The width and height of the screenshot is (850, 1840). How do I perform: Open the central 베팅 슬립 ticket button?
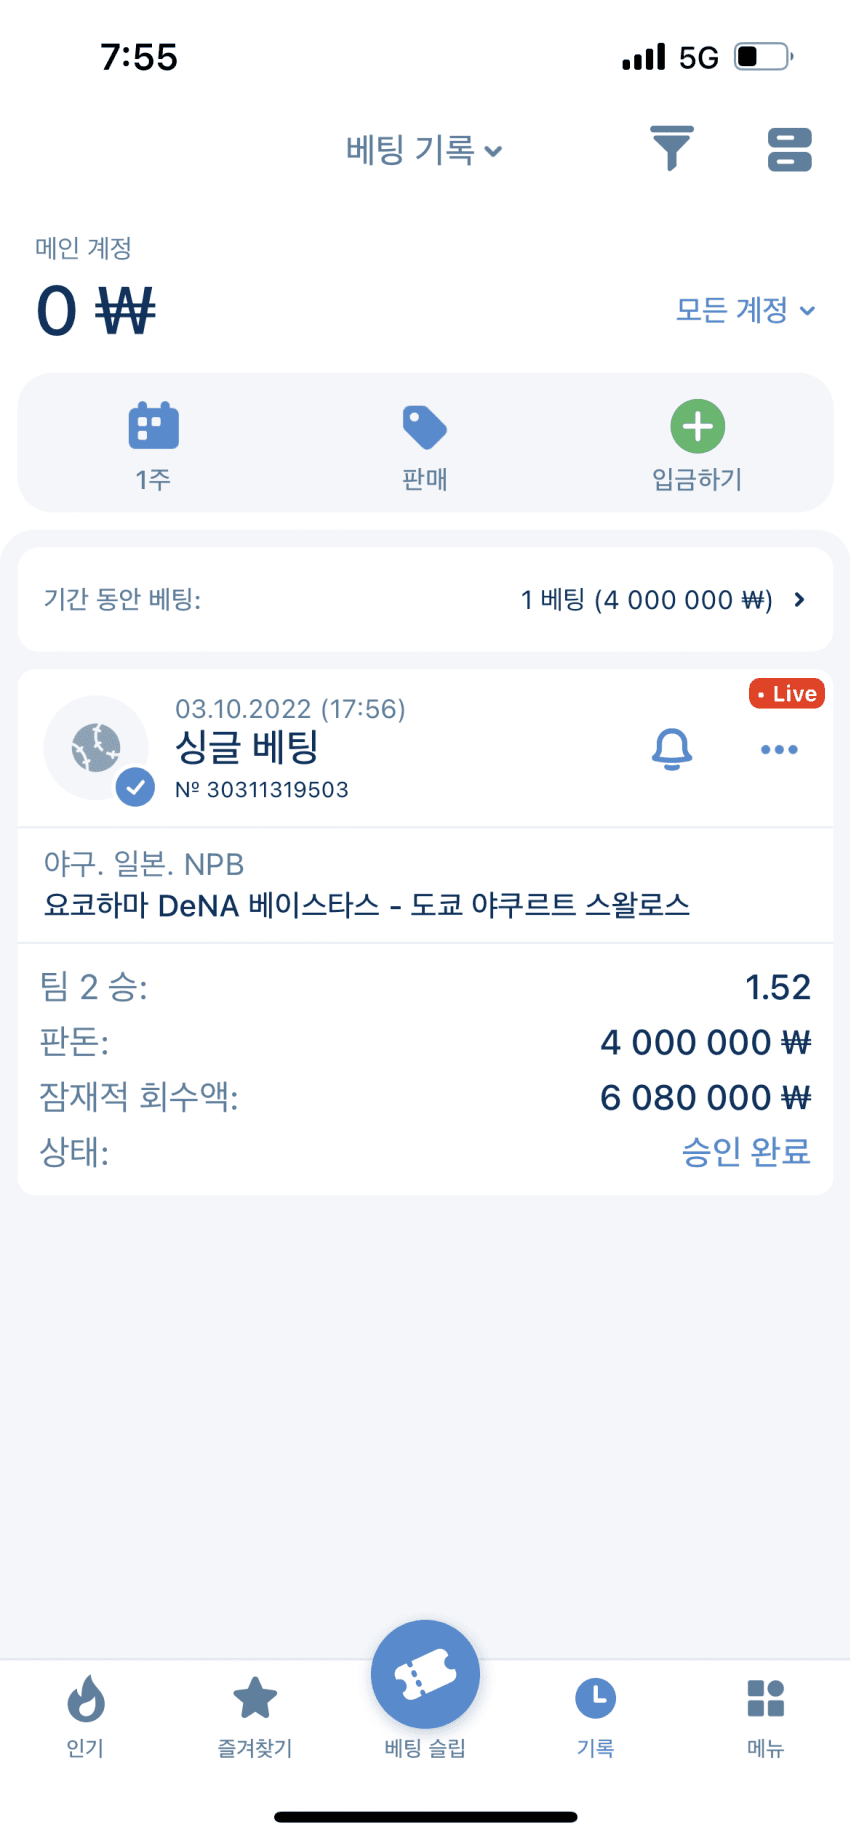pos(425,1674)
